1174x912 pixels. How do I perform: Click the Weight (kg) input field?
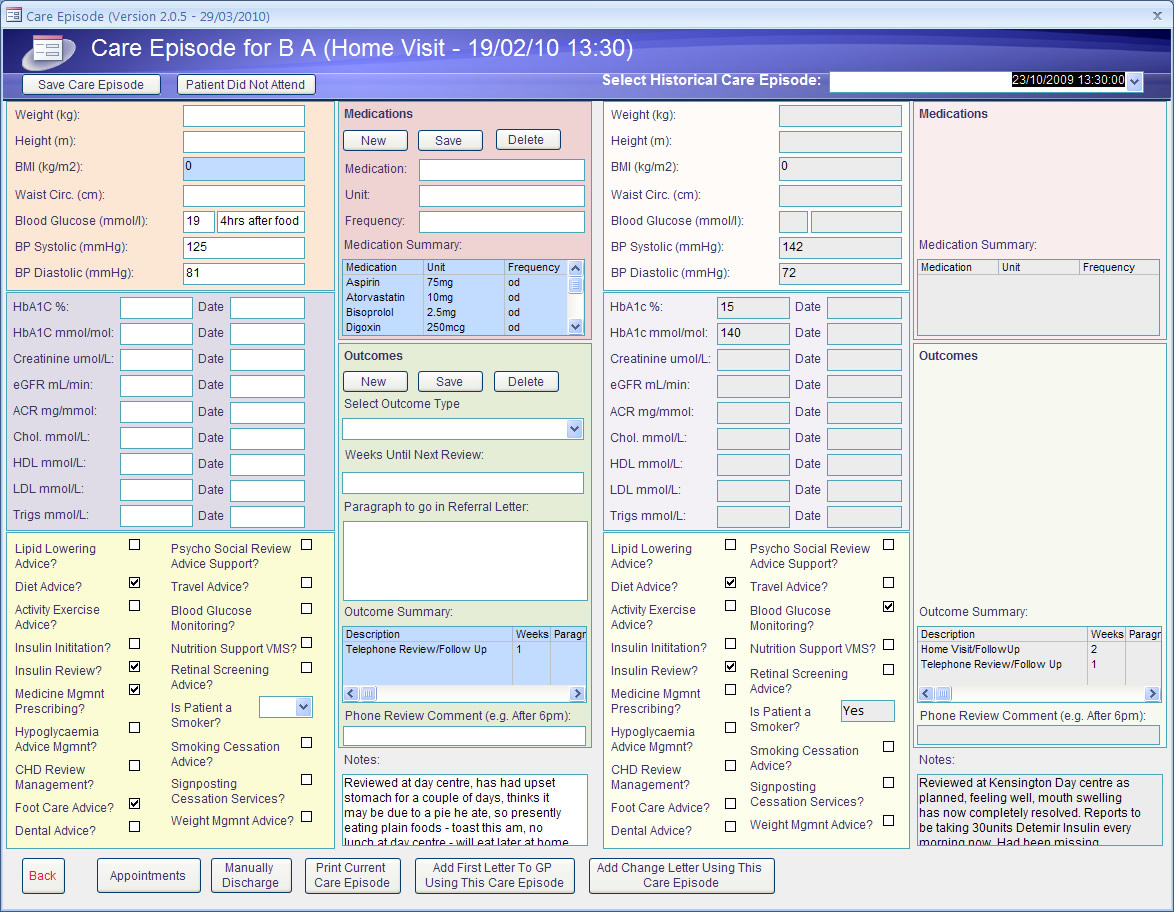243,116
